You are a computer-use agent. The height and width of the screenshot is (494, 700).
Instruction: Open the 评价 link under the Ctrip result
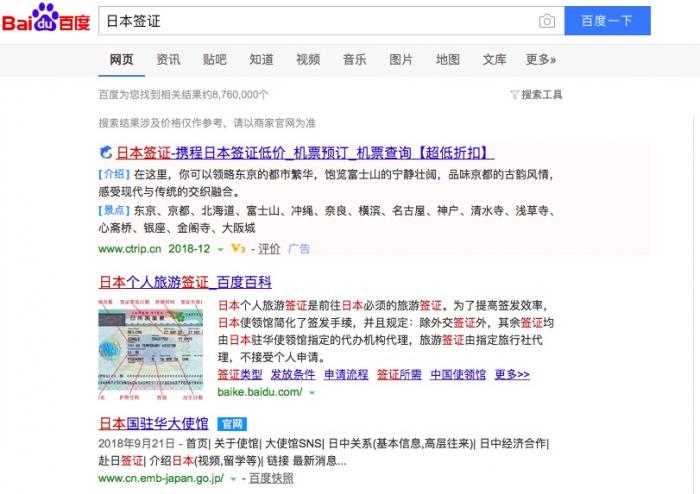click(269, 249)
